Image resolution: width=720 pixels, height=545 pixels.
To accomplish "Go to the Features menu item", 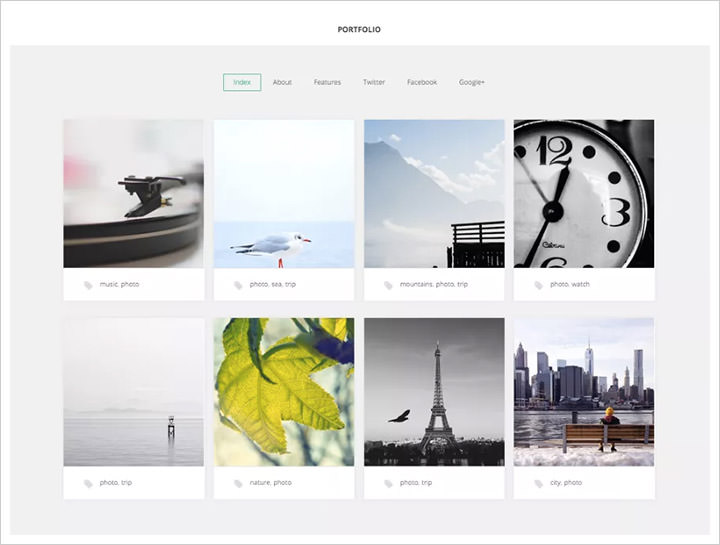I will [327, 82].
